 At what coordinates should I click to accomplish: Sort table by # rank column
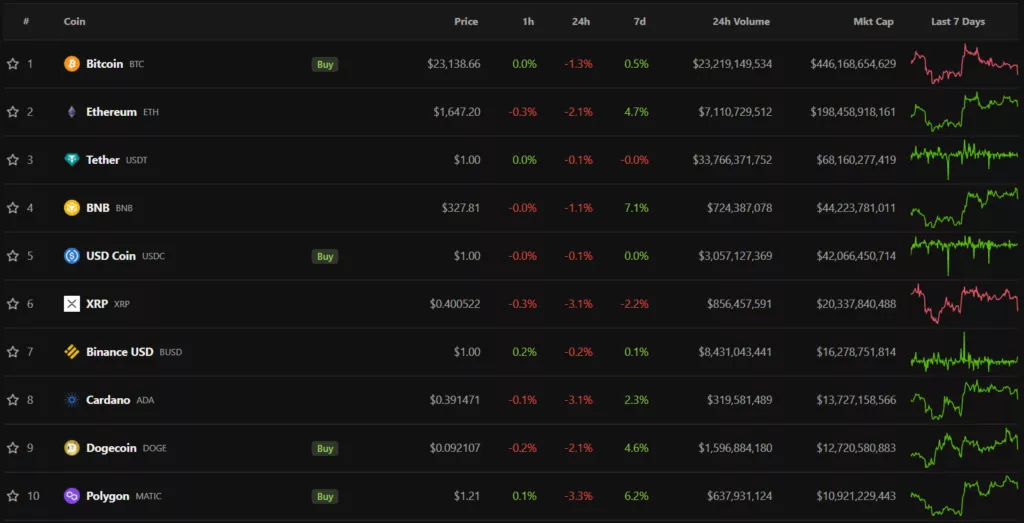point(26,22)
